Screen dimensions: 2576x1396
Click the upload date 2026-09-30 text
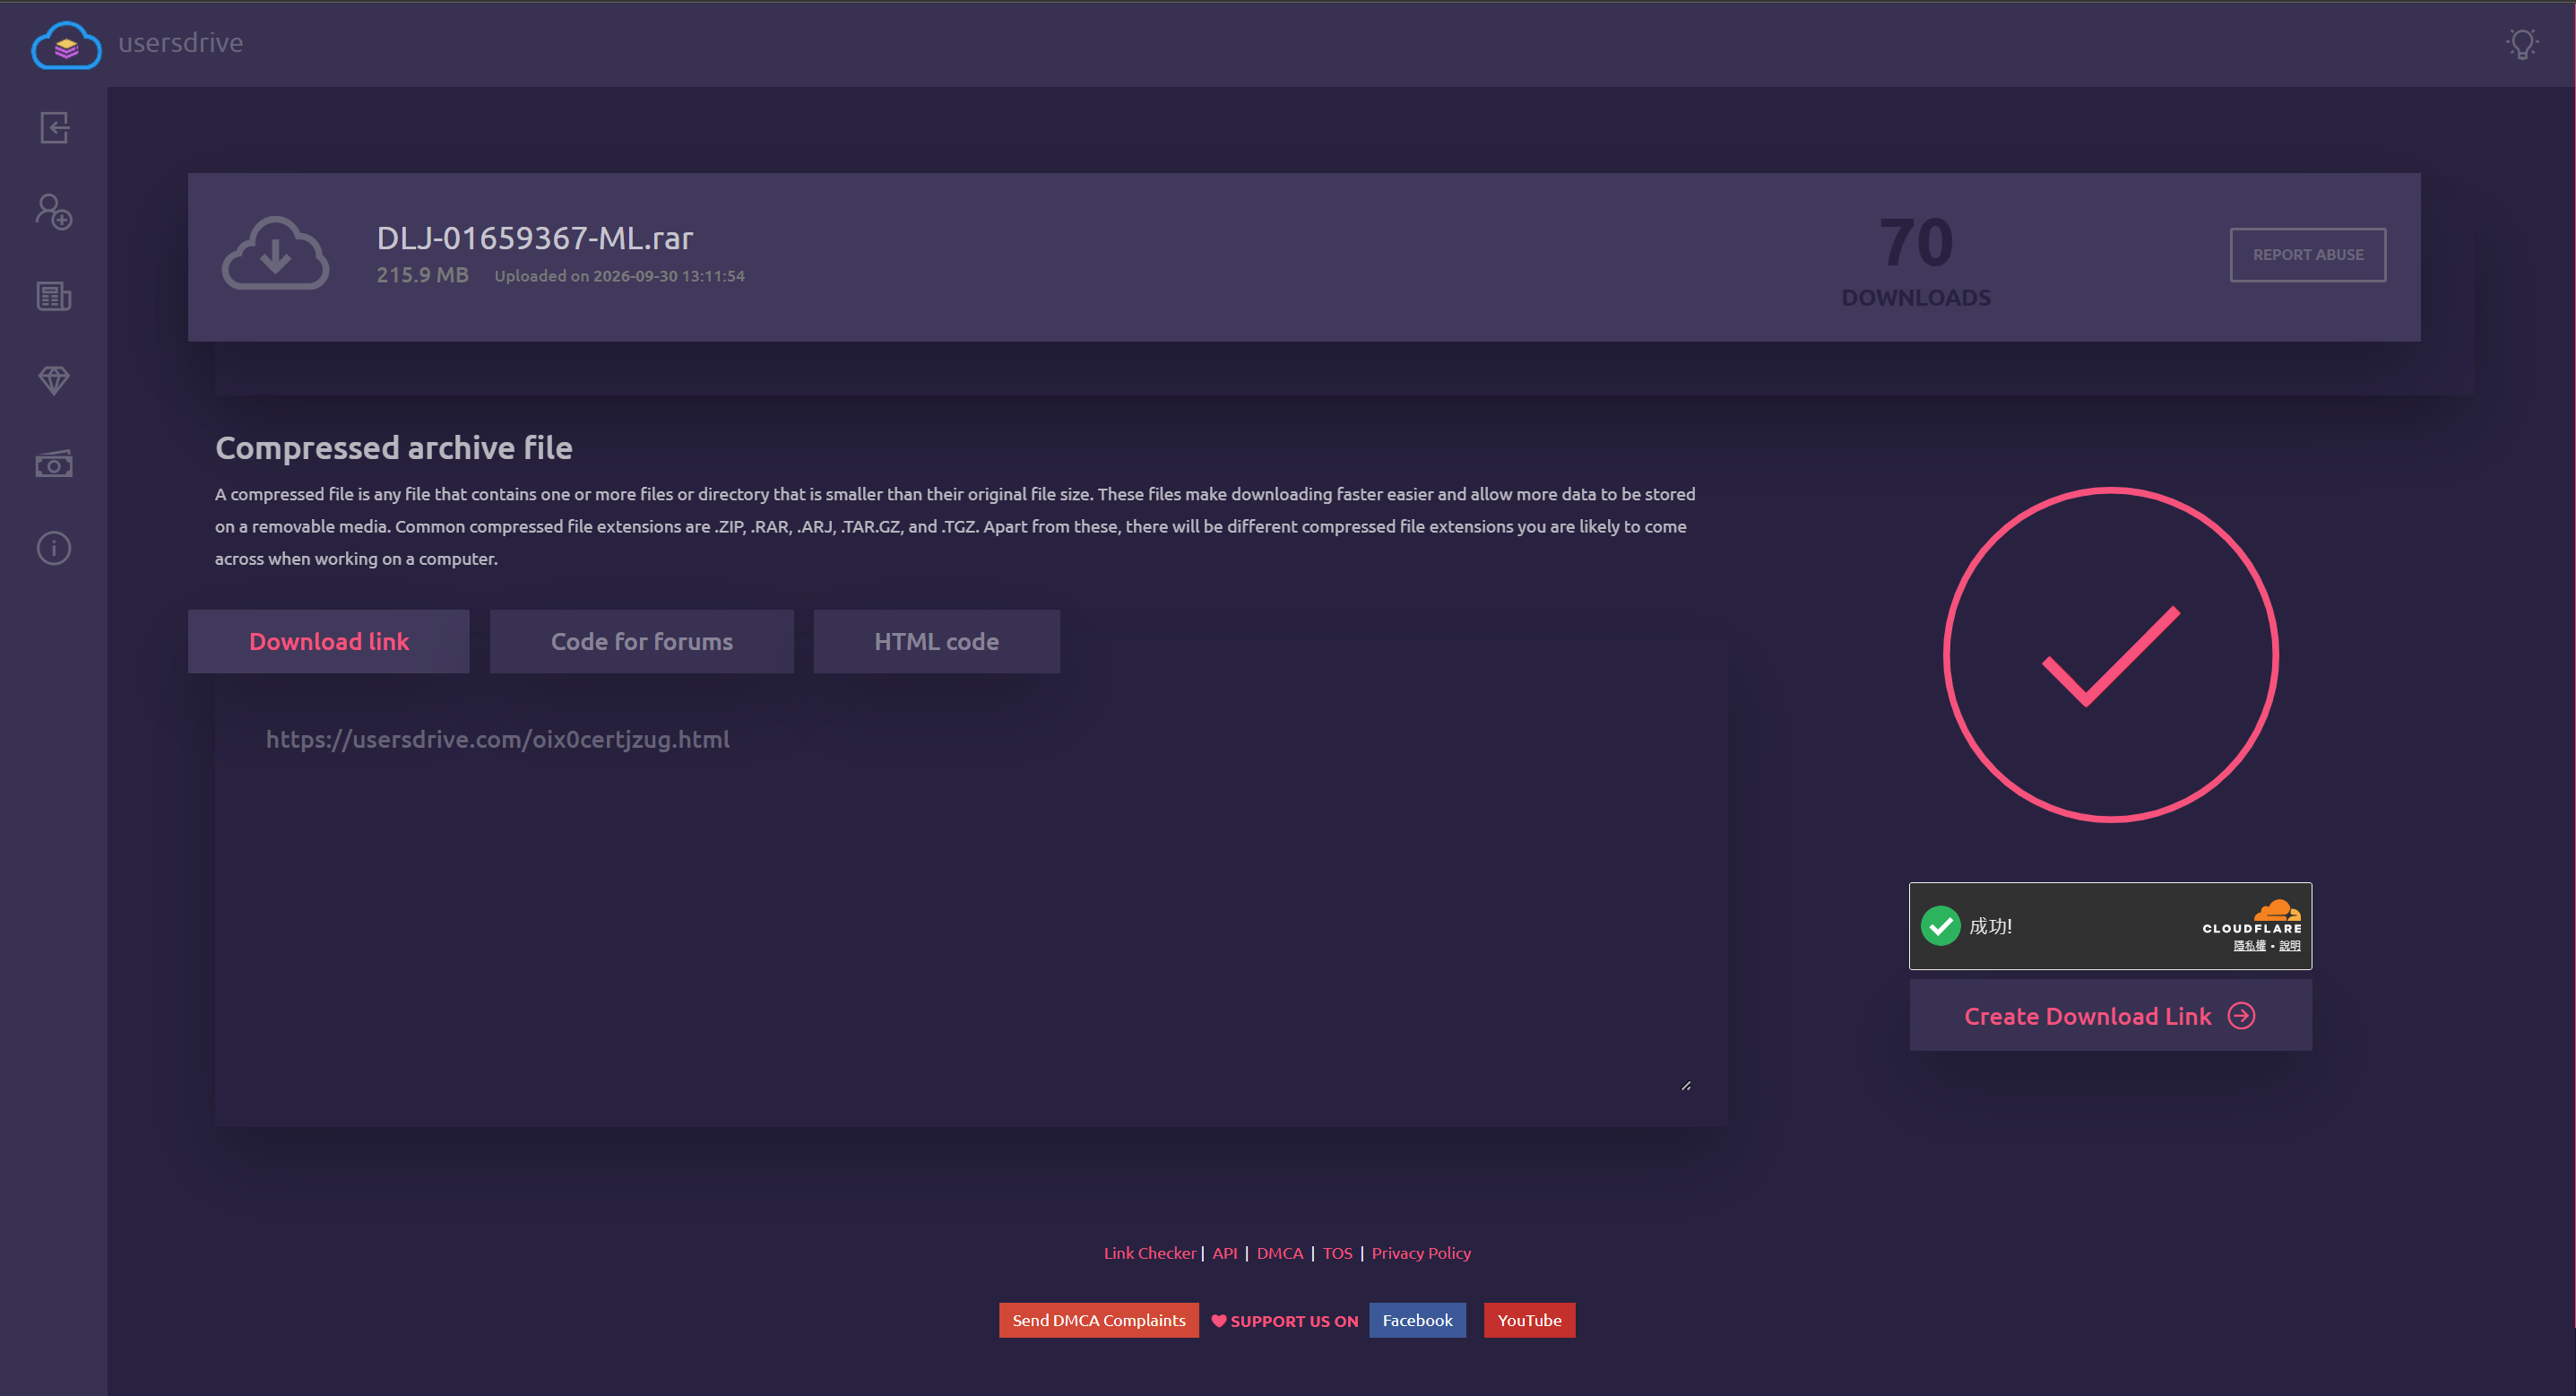[669, 276]
